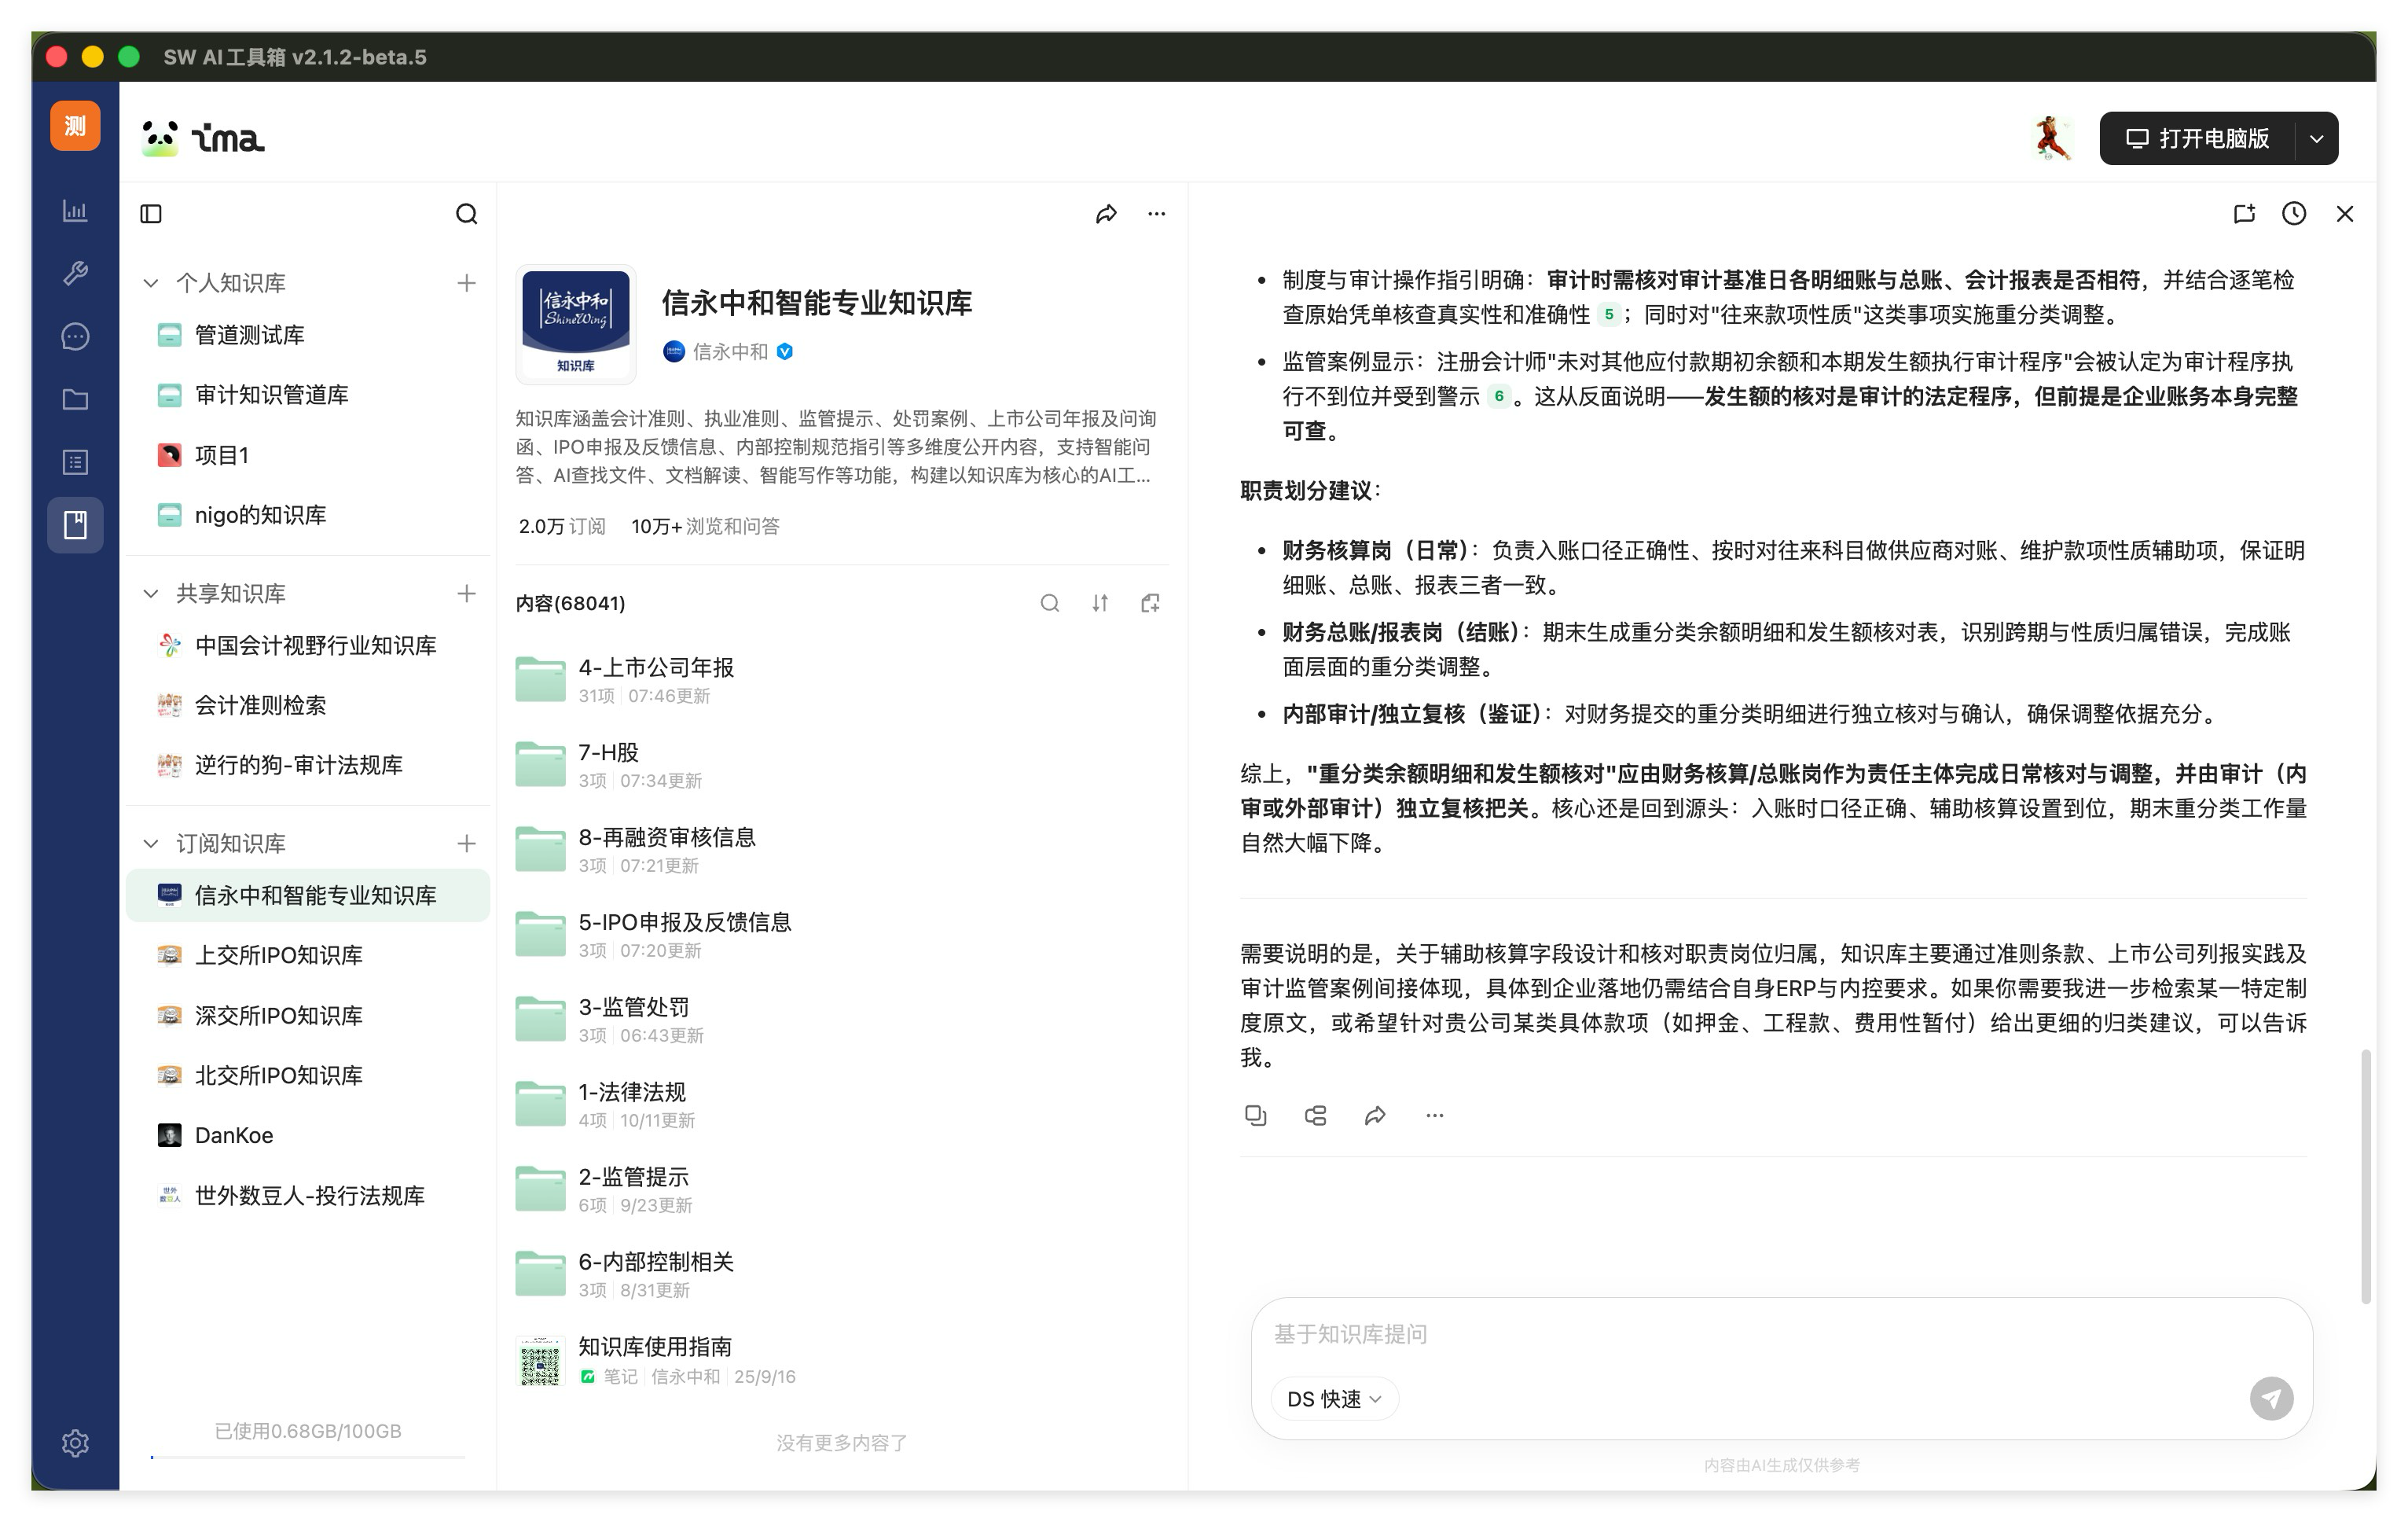Open the list document sidebar icon
The height and width of the screenshot is (1522, 2408).
(x=75, y=462)
